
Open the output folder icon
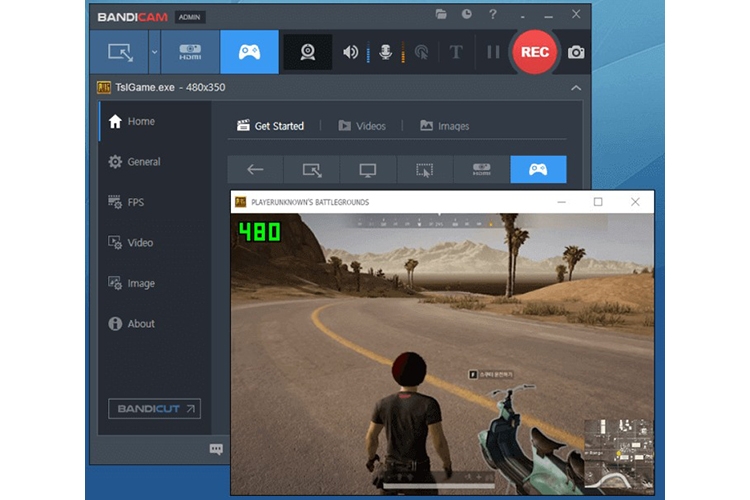point(441,14)
